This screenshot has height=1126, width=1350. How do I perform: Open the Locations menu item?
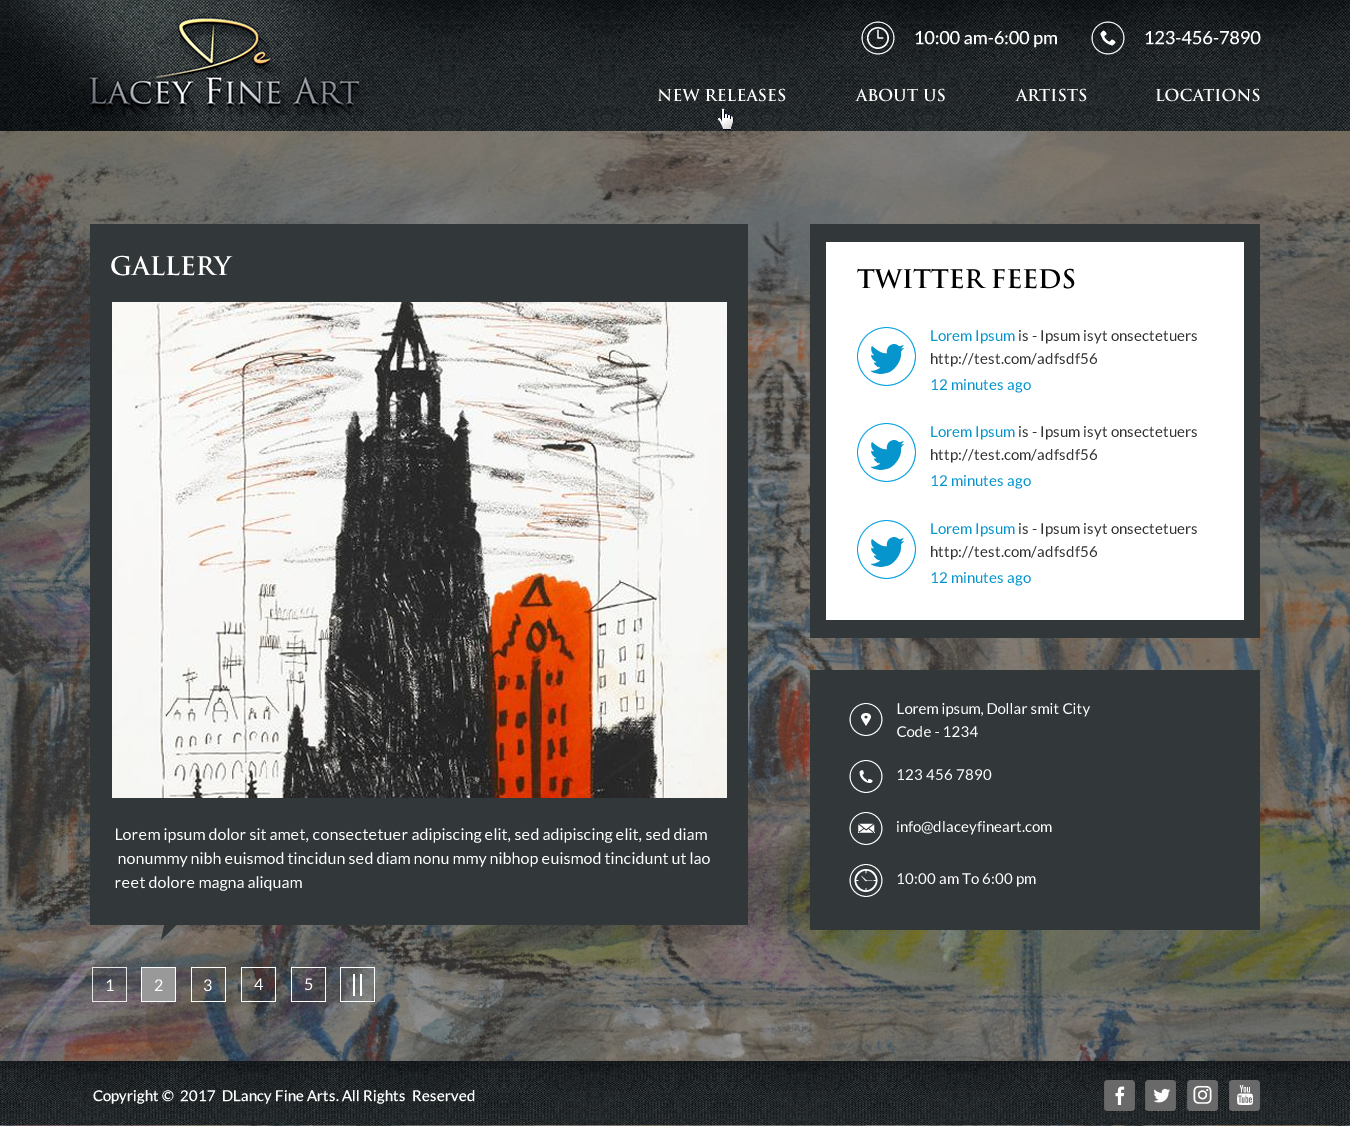(x=1208, y=95)
